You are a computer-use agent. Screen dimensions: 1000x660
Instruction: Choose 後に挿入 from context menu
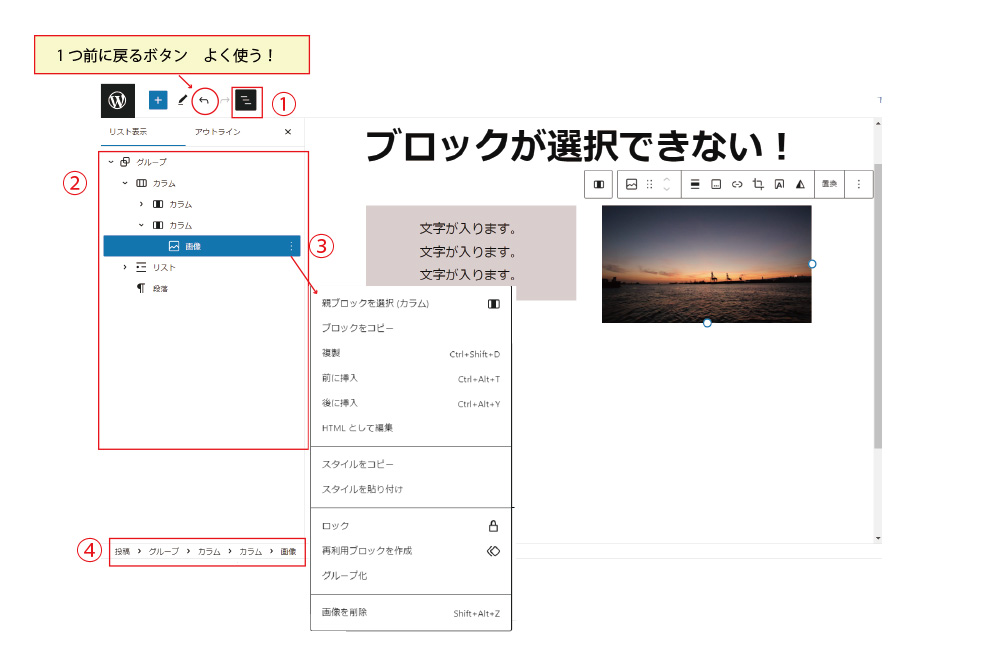point(411,403)
